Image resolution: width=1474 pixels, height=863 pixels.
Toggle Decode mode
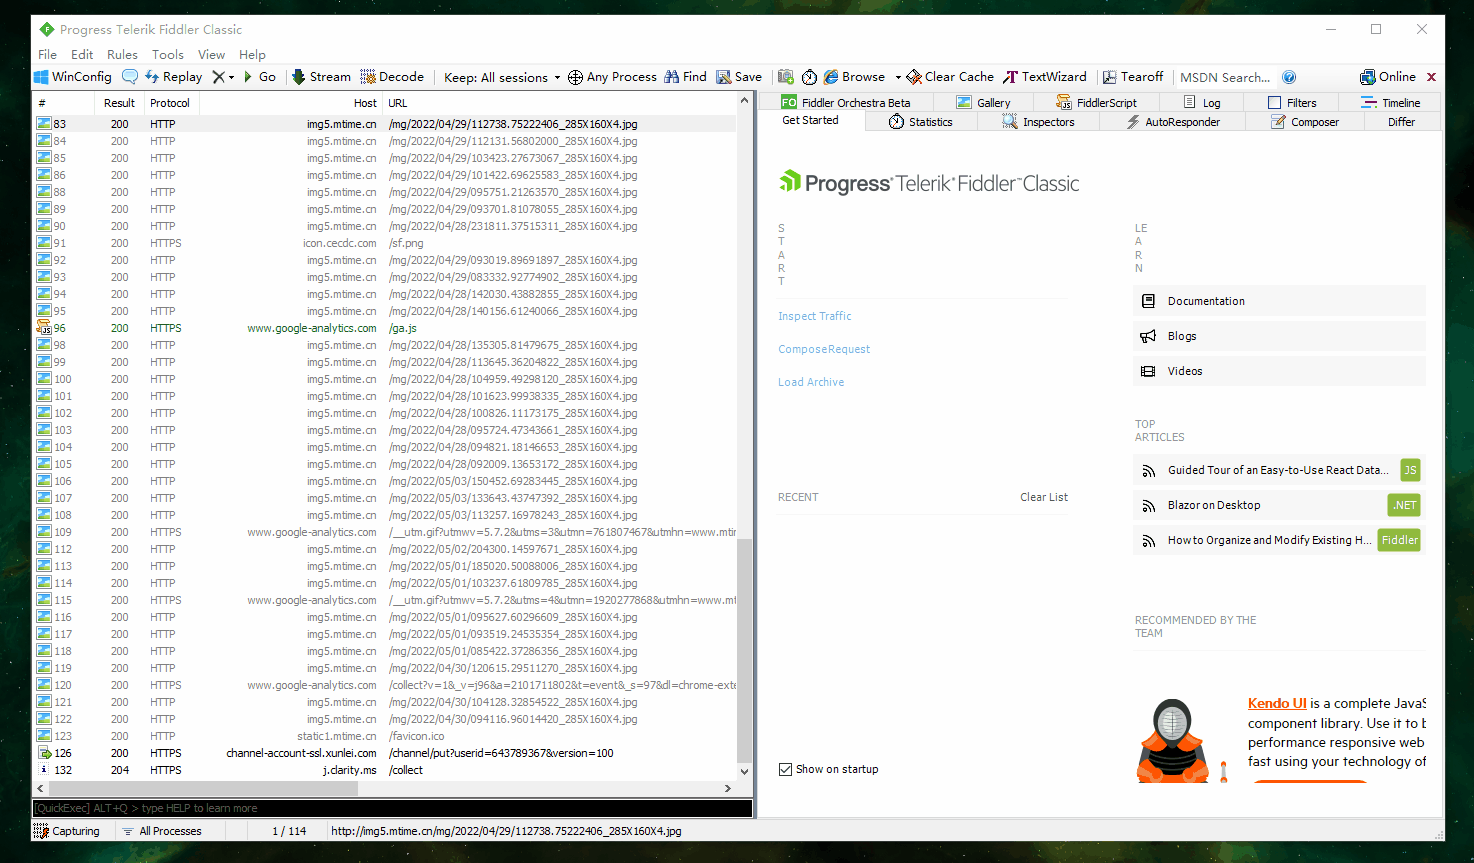click(392, 77)
